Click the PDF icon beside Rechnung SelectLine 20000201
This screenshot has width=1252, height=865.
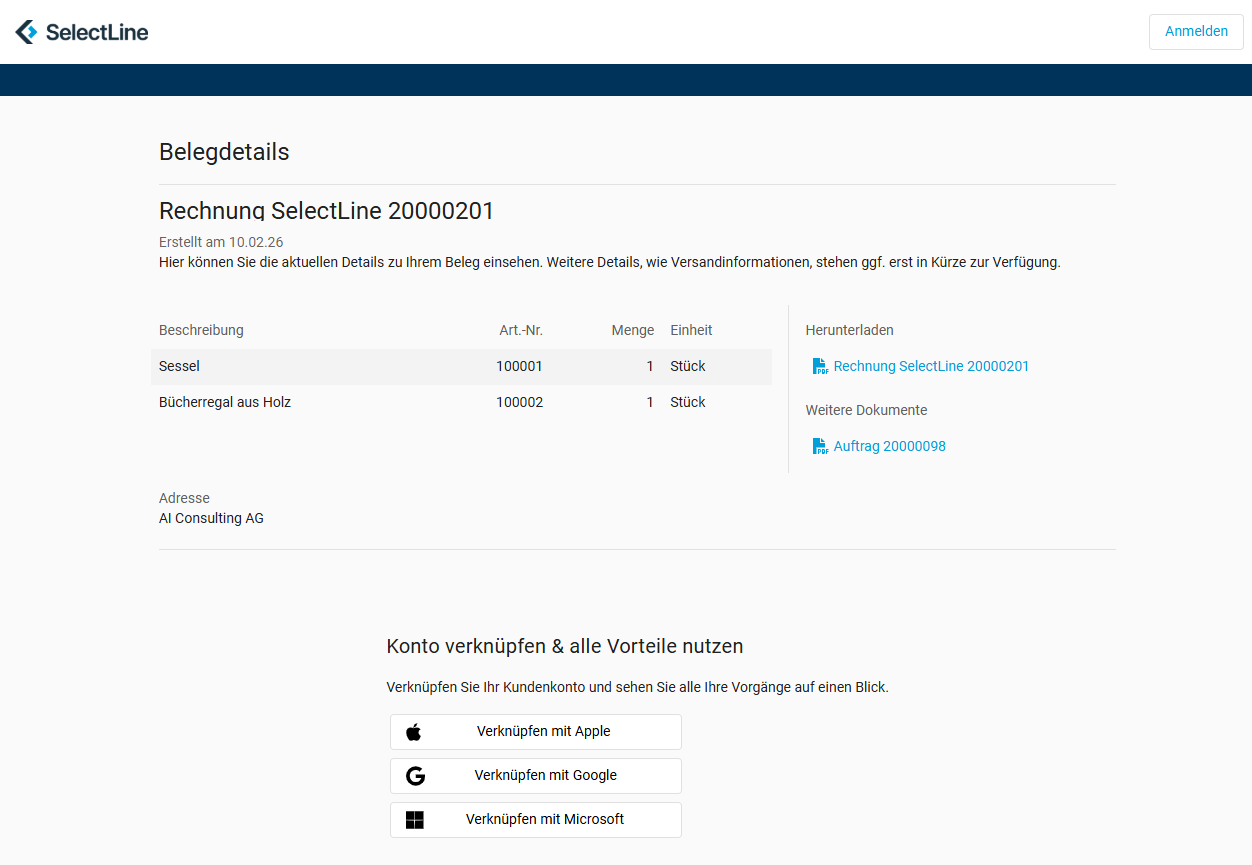click(x=820, y=367)
